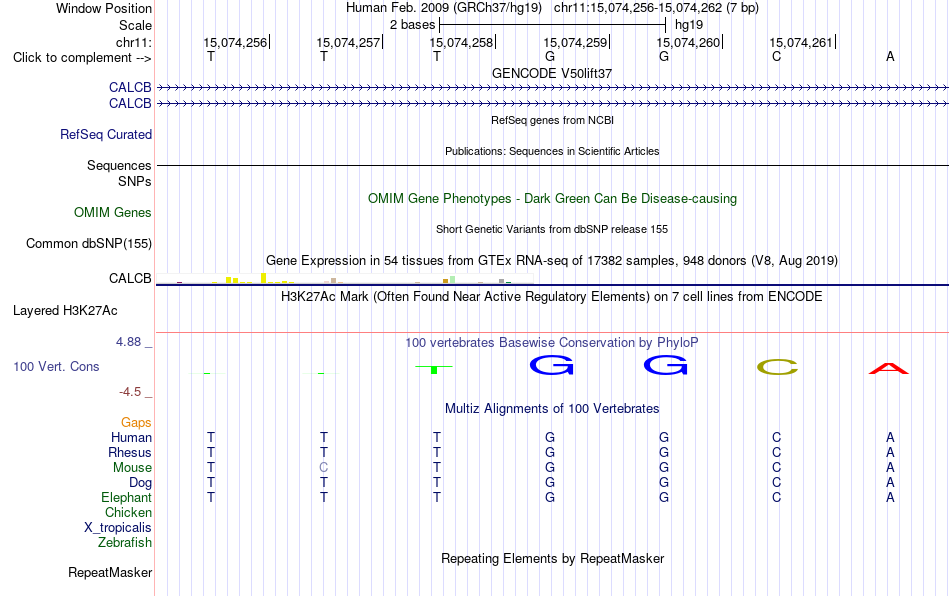Open the RefSeq Curated track label
Image resolution: width=950 pixels, height=596 pixels.
click(105, 134)
